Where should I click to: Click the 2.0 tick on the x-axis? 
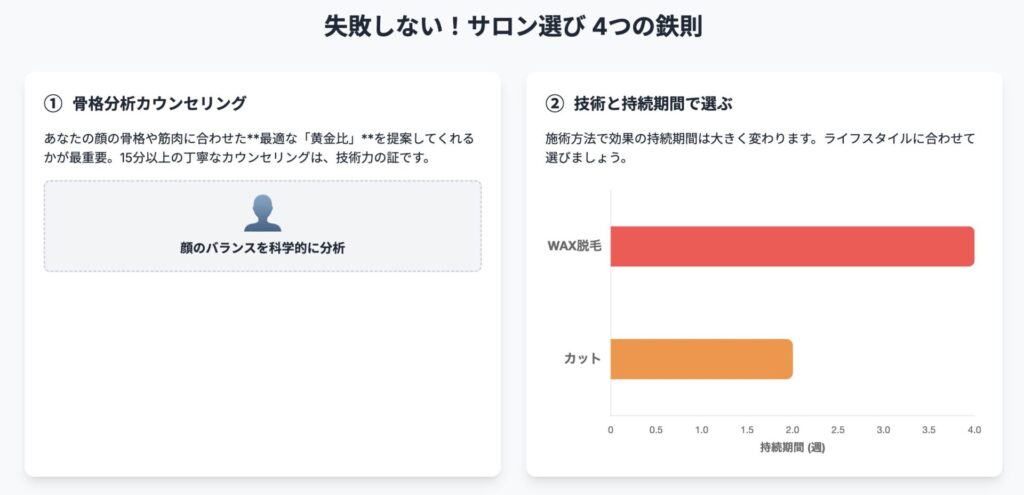[792, 430]
